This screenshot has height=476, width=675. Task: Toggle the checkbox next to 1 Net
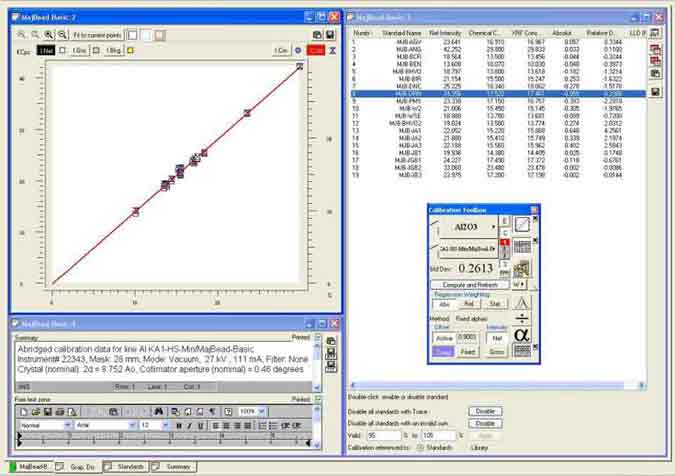pyautogui.click(x=65, y=49)
